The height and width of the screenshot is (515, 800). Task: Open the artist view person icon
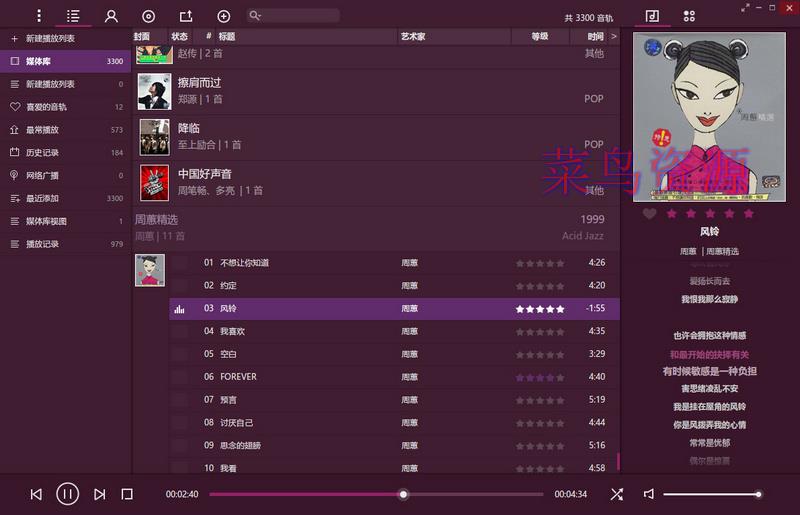[111, 16]
